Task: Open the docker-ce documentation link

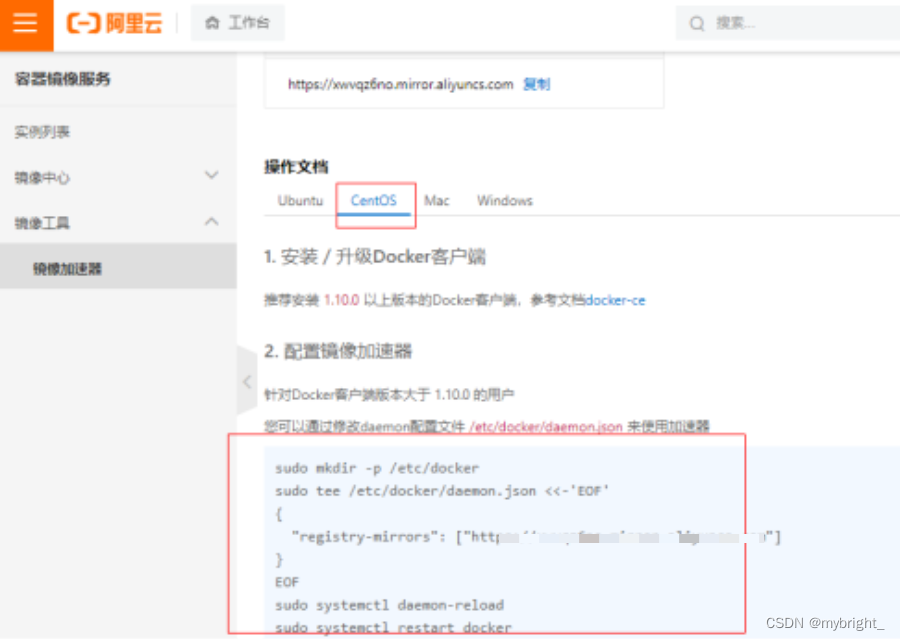Action: (x=615, y=300)
